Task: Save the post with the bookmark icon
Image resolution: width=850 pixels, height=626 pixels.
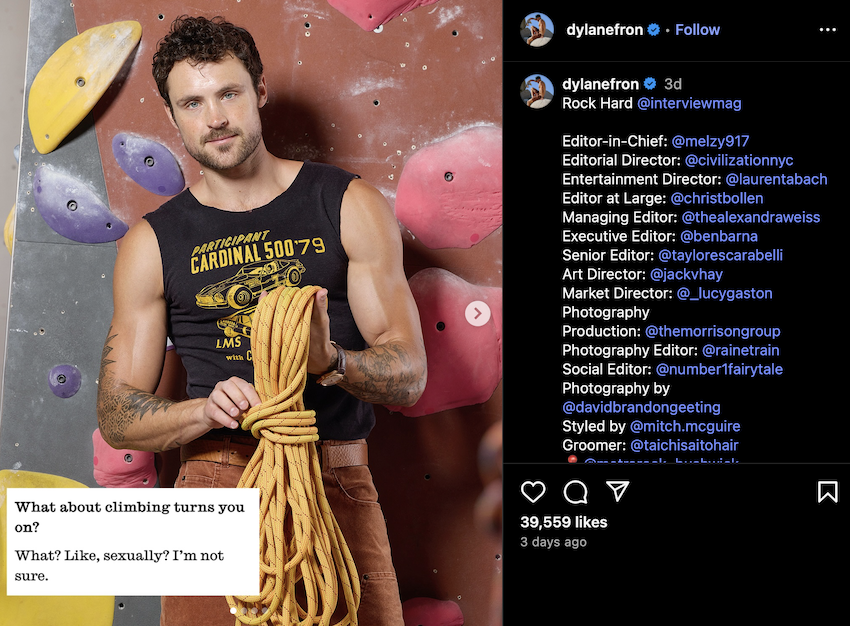Action: point(827,492)
